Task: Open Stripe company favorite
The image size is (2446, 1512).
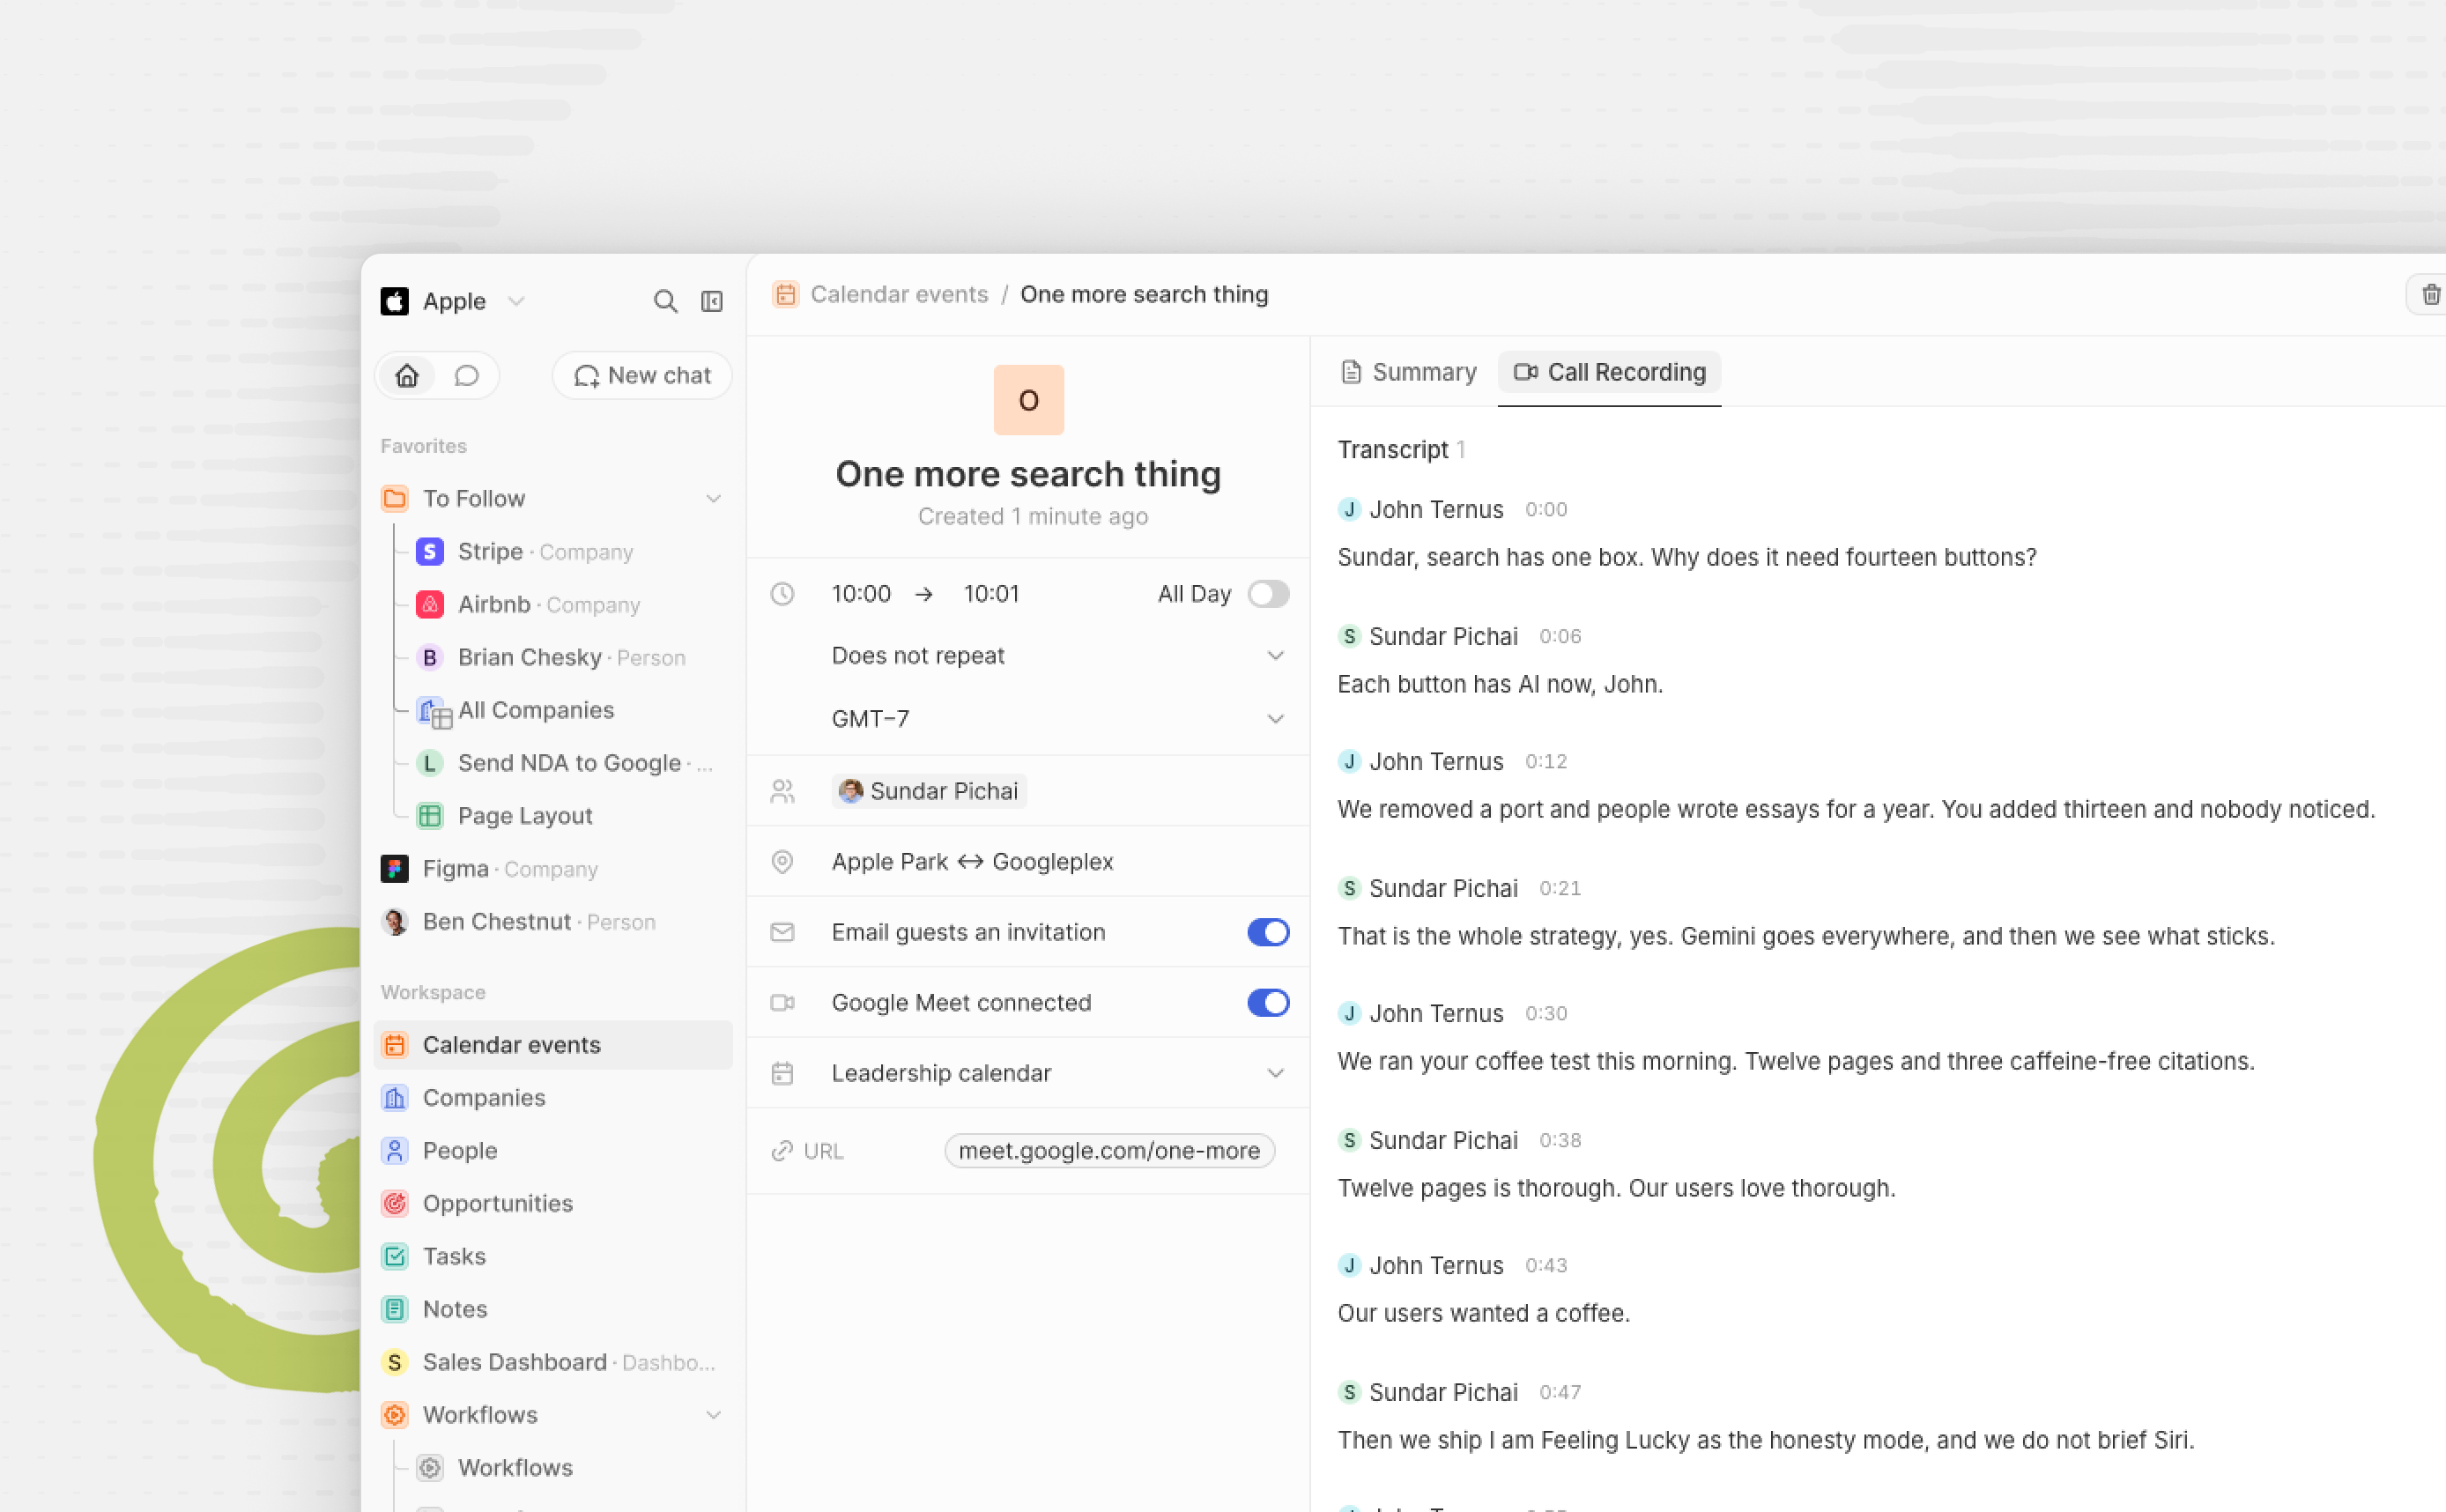Action: tap(546, 552)
